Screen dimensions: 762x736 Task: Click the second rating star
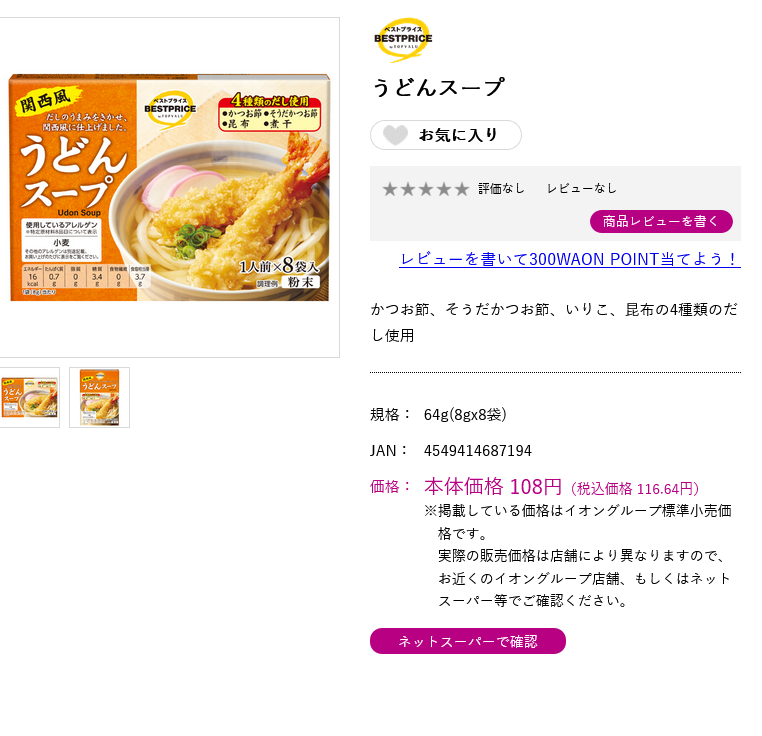tap(407, 189)
